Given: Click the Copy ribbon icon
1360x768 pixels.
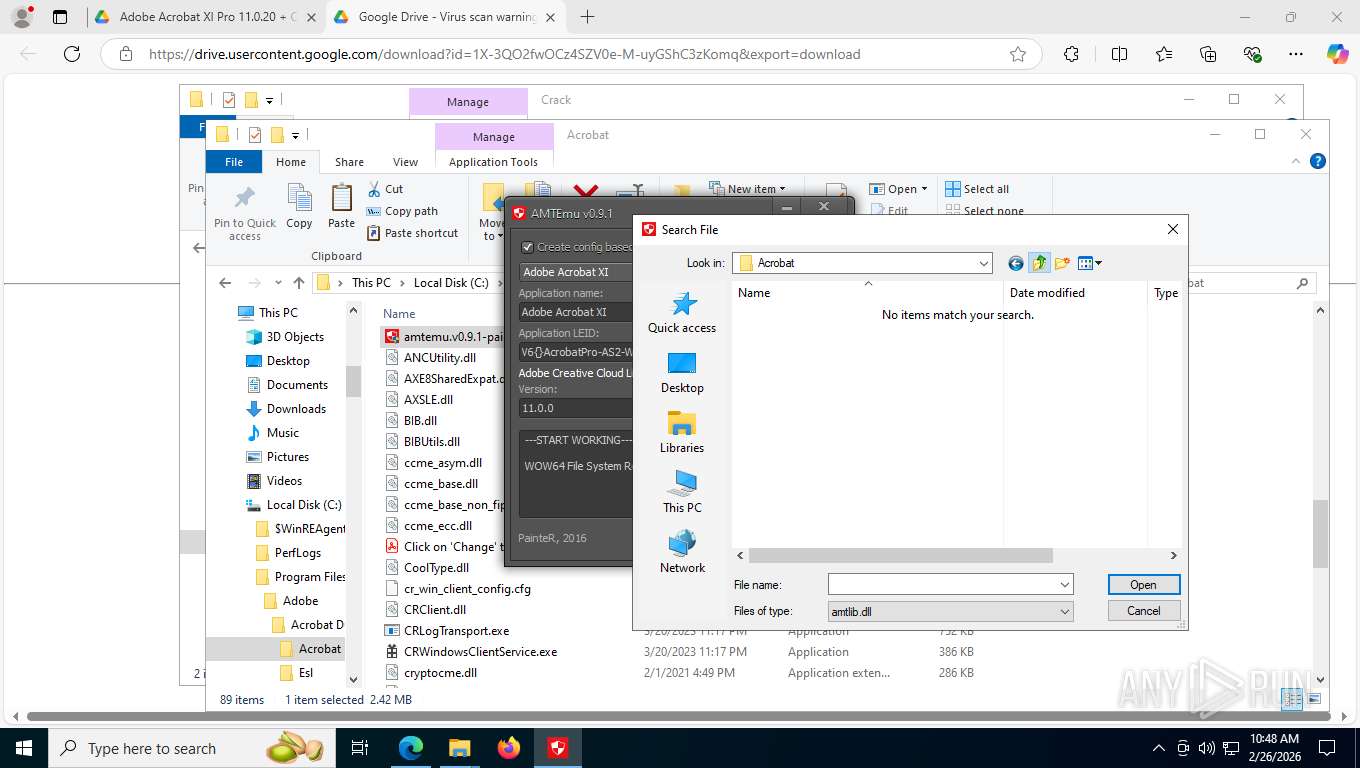Looking at the screenshot, I should 299,206.
